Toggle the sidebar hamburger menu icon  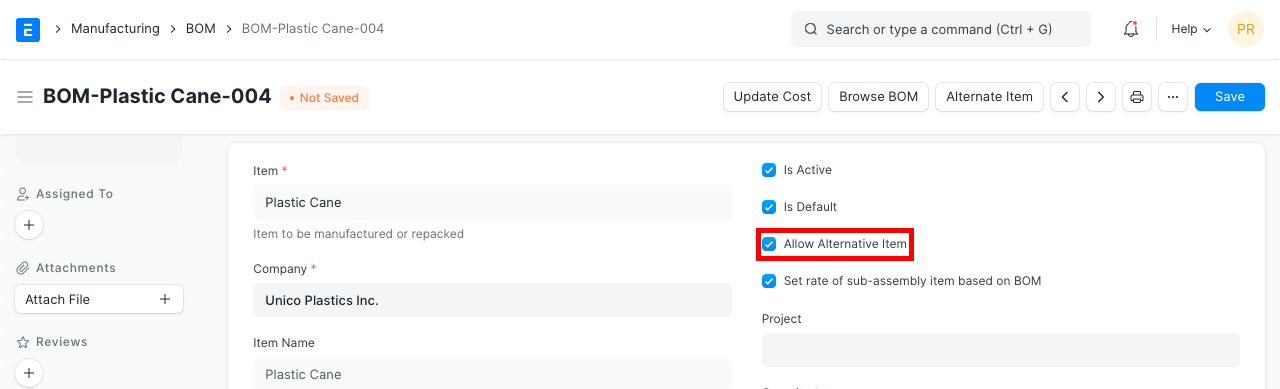25,97
